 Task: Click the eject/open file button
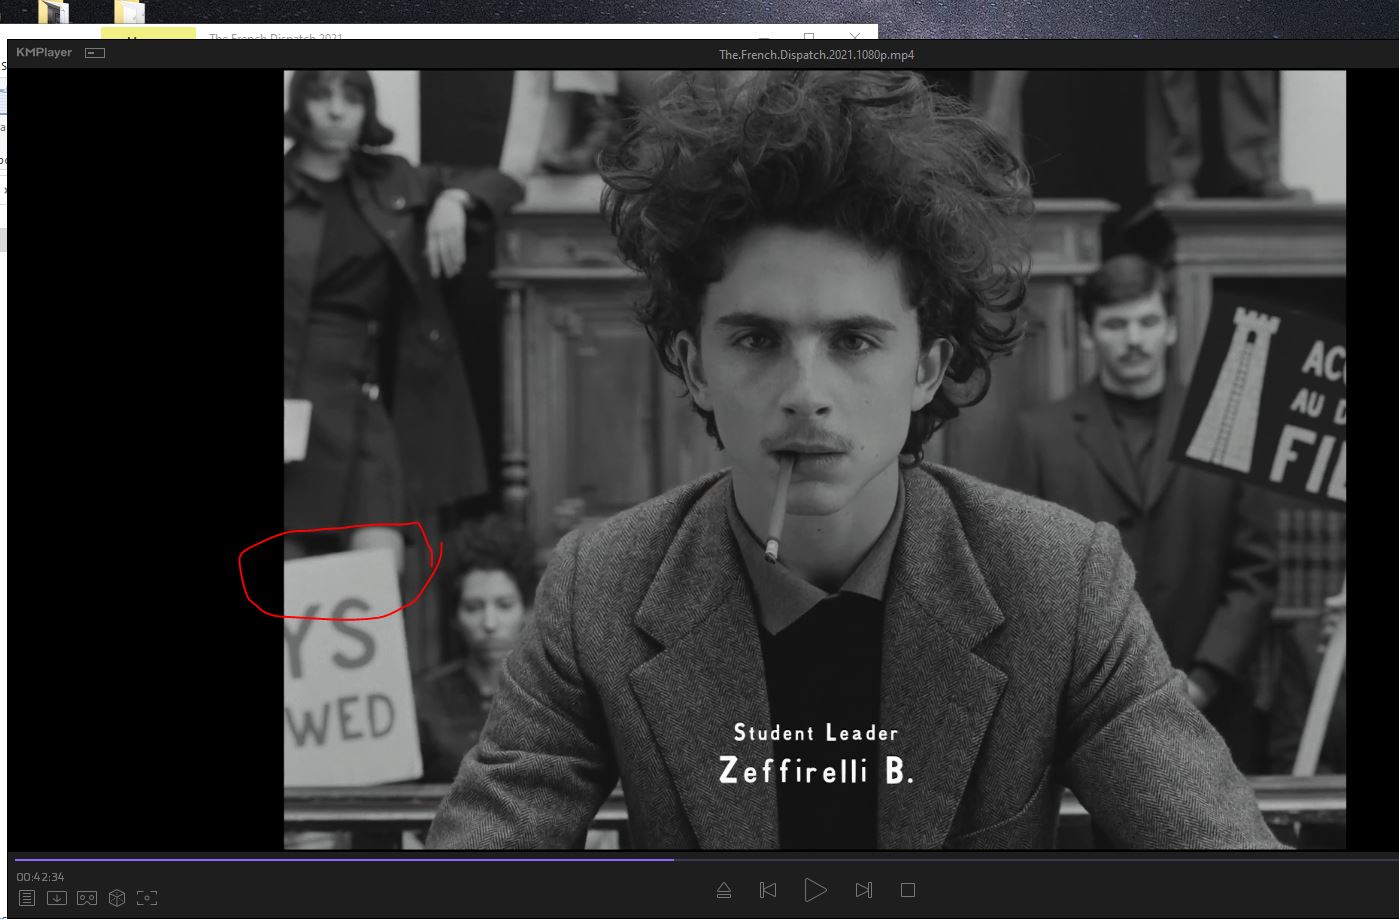724,890
